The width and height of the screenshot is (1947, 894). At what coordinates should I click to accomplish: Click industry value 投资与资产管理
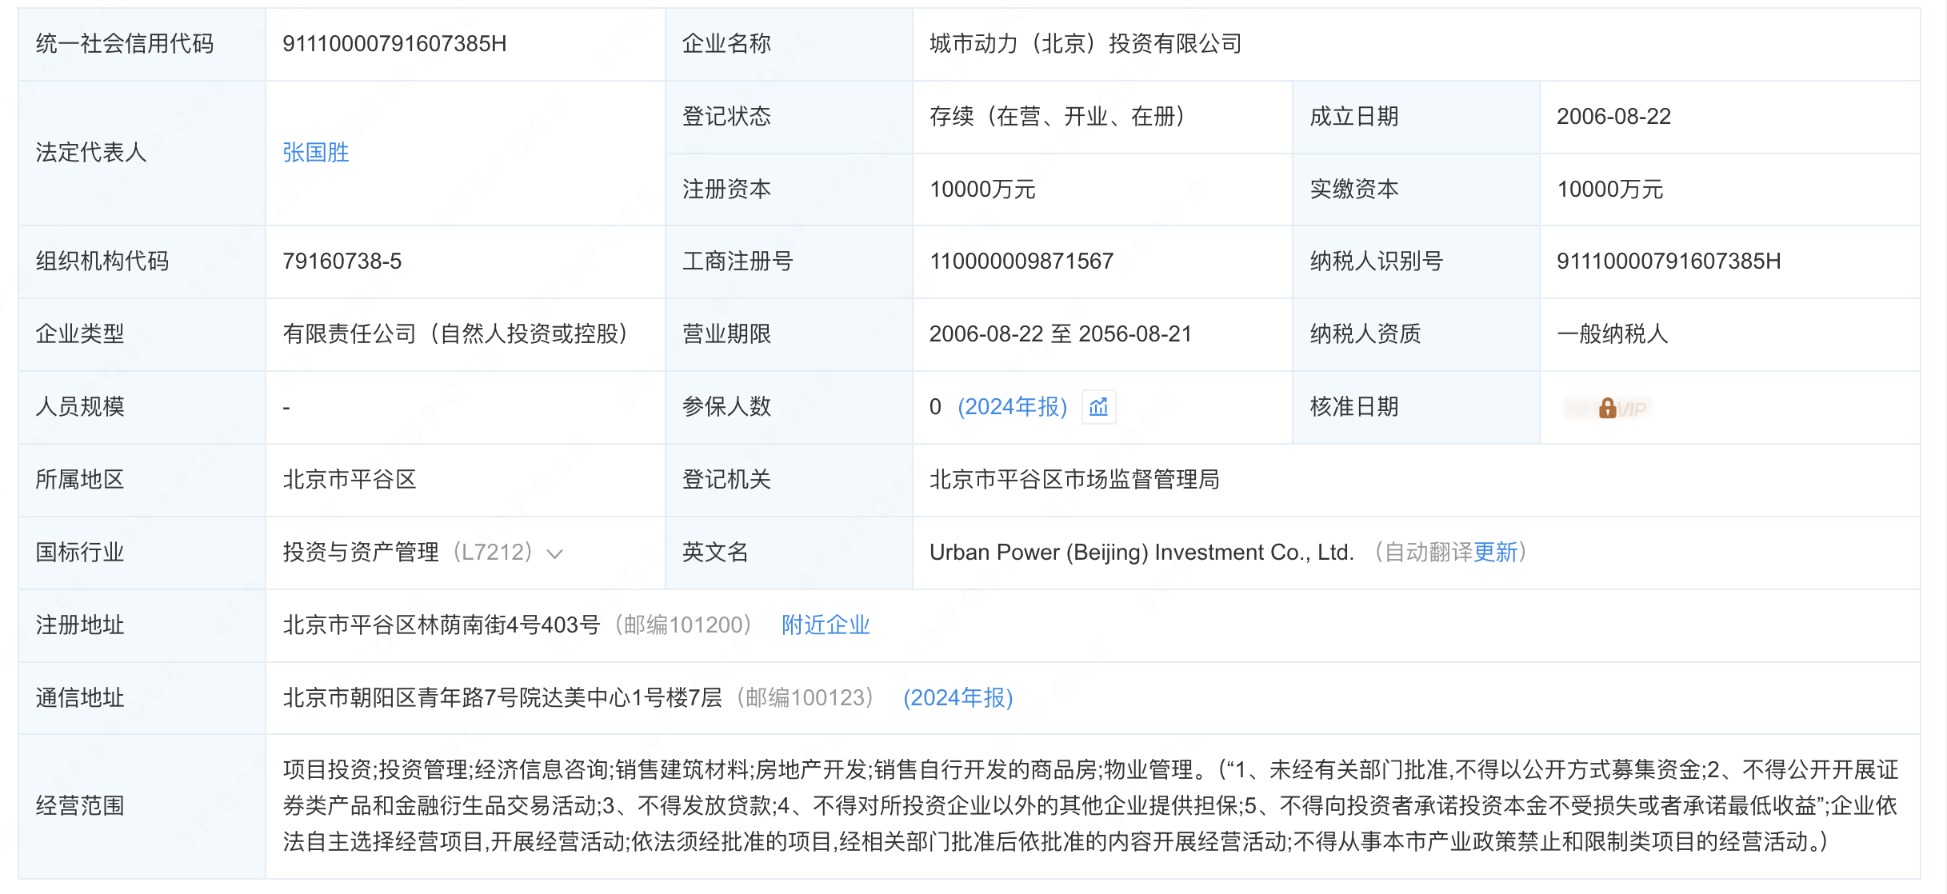pyautogui.click(x=361, y=552)
